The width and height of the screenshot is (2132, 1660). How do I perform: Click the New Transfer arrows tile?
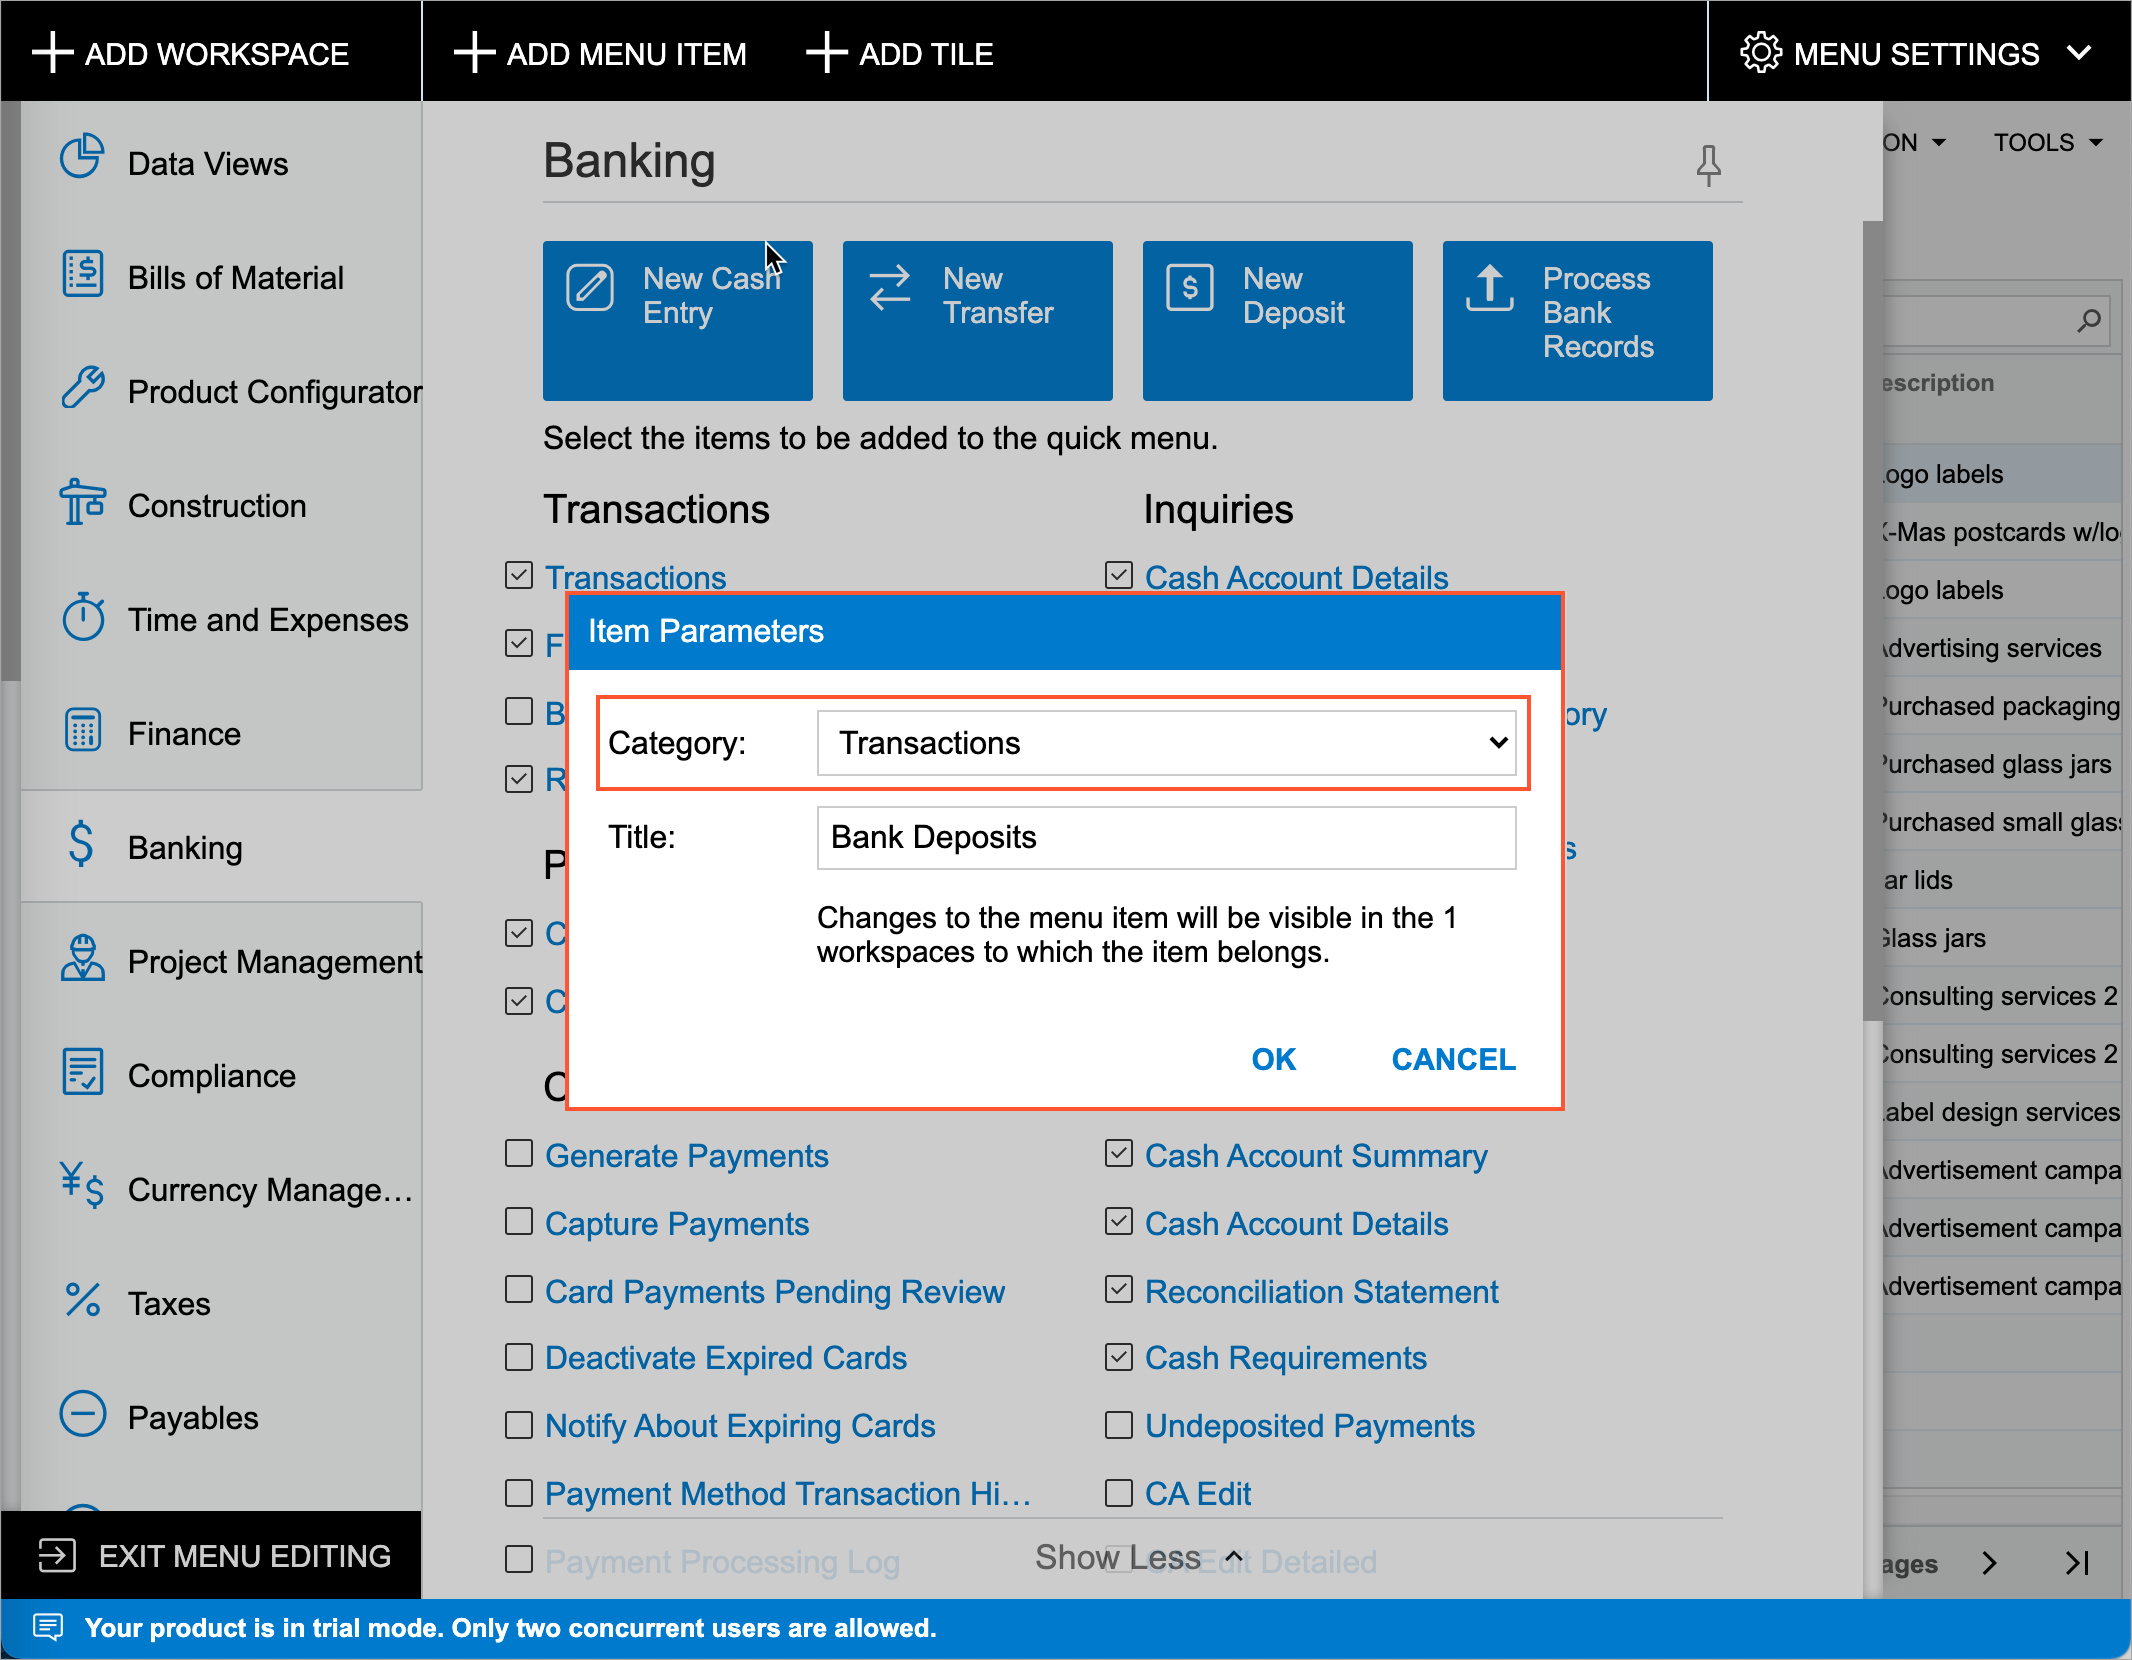tap(977, 320)
